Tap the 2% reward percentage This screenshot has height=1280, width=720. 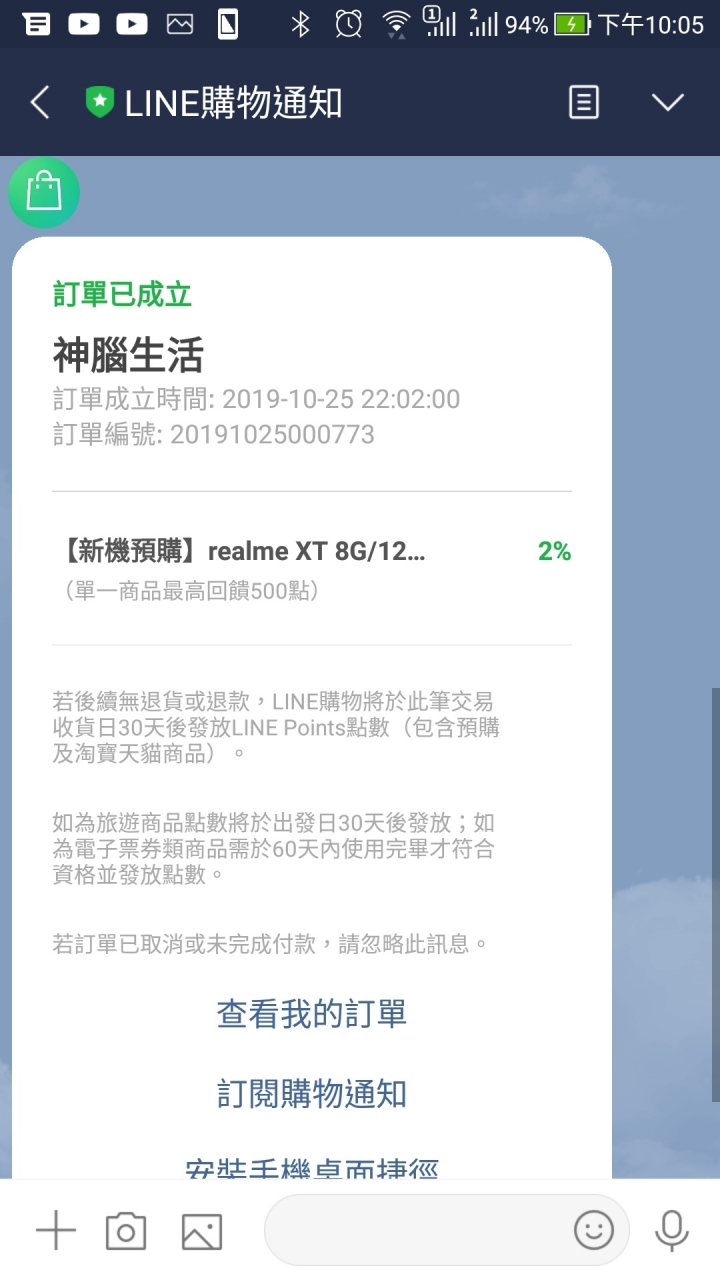click(554, 551)
